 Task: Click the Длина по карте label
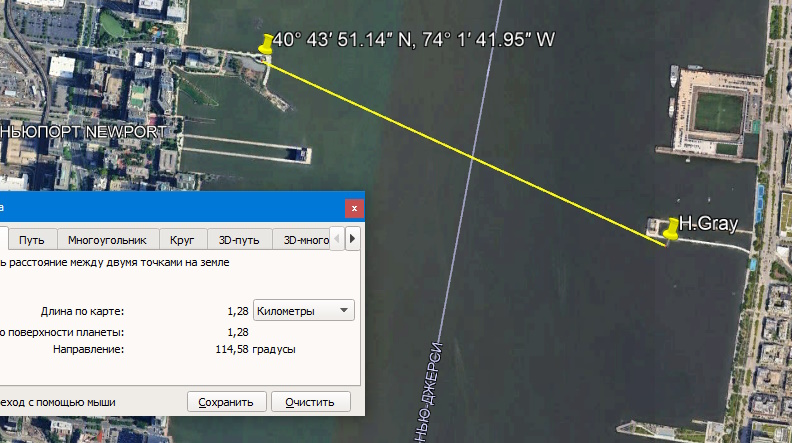82,311
